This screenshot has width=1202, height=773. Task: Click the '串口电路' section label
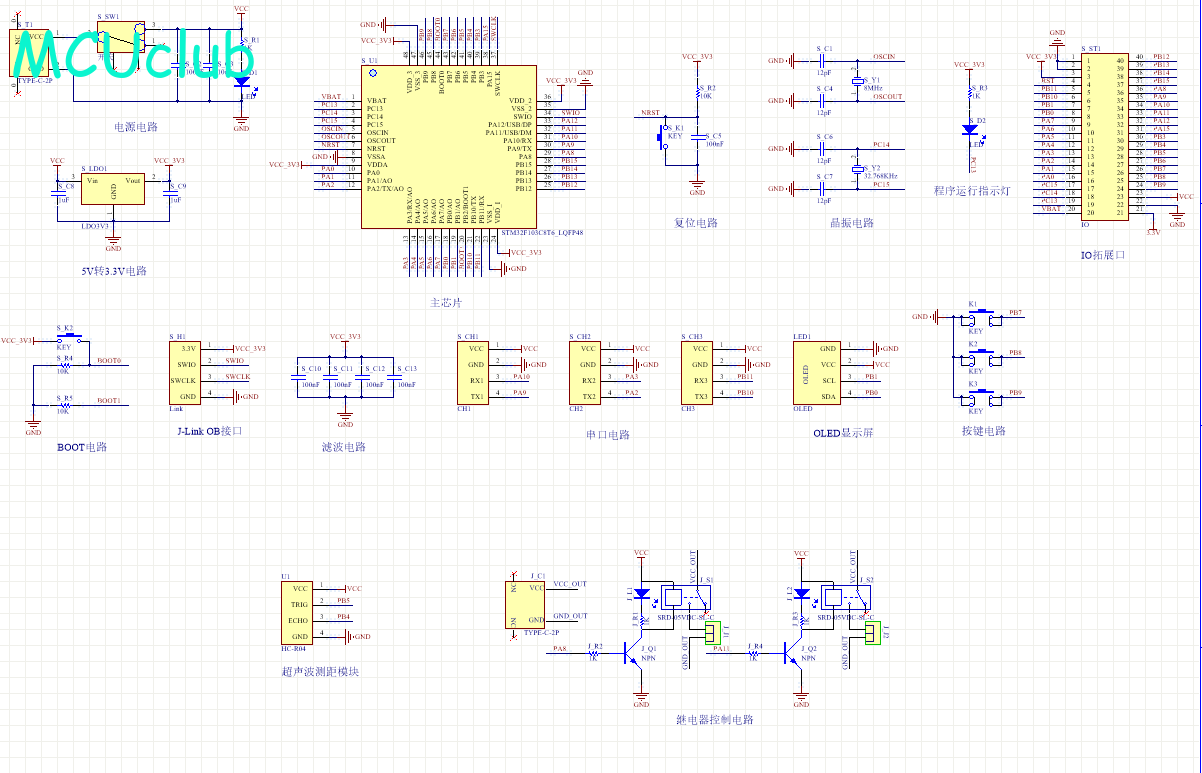608,435
